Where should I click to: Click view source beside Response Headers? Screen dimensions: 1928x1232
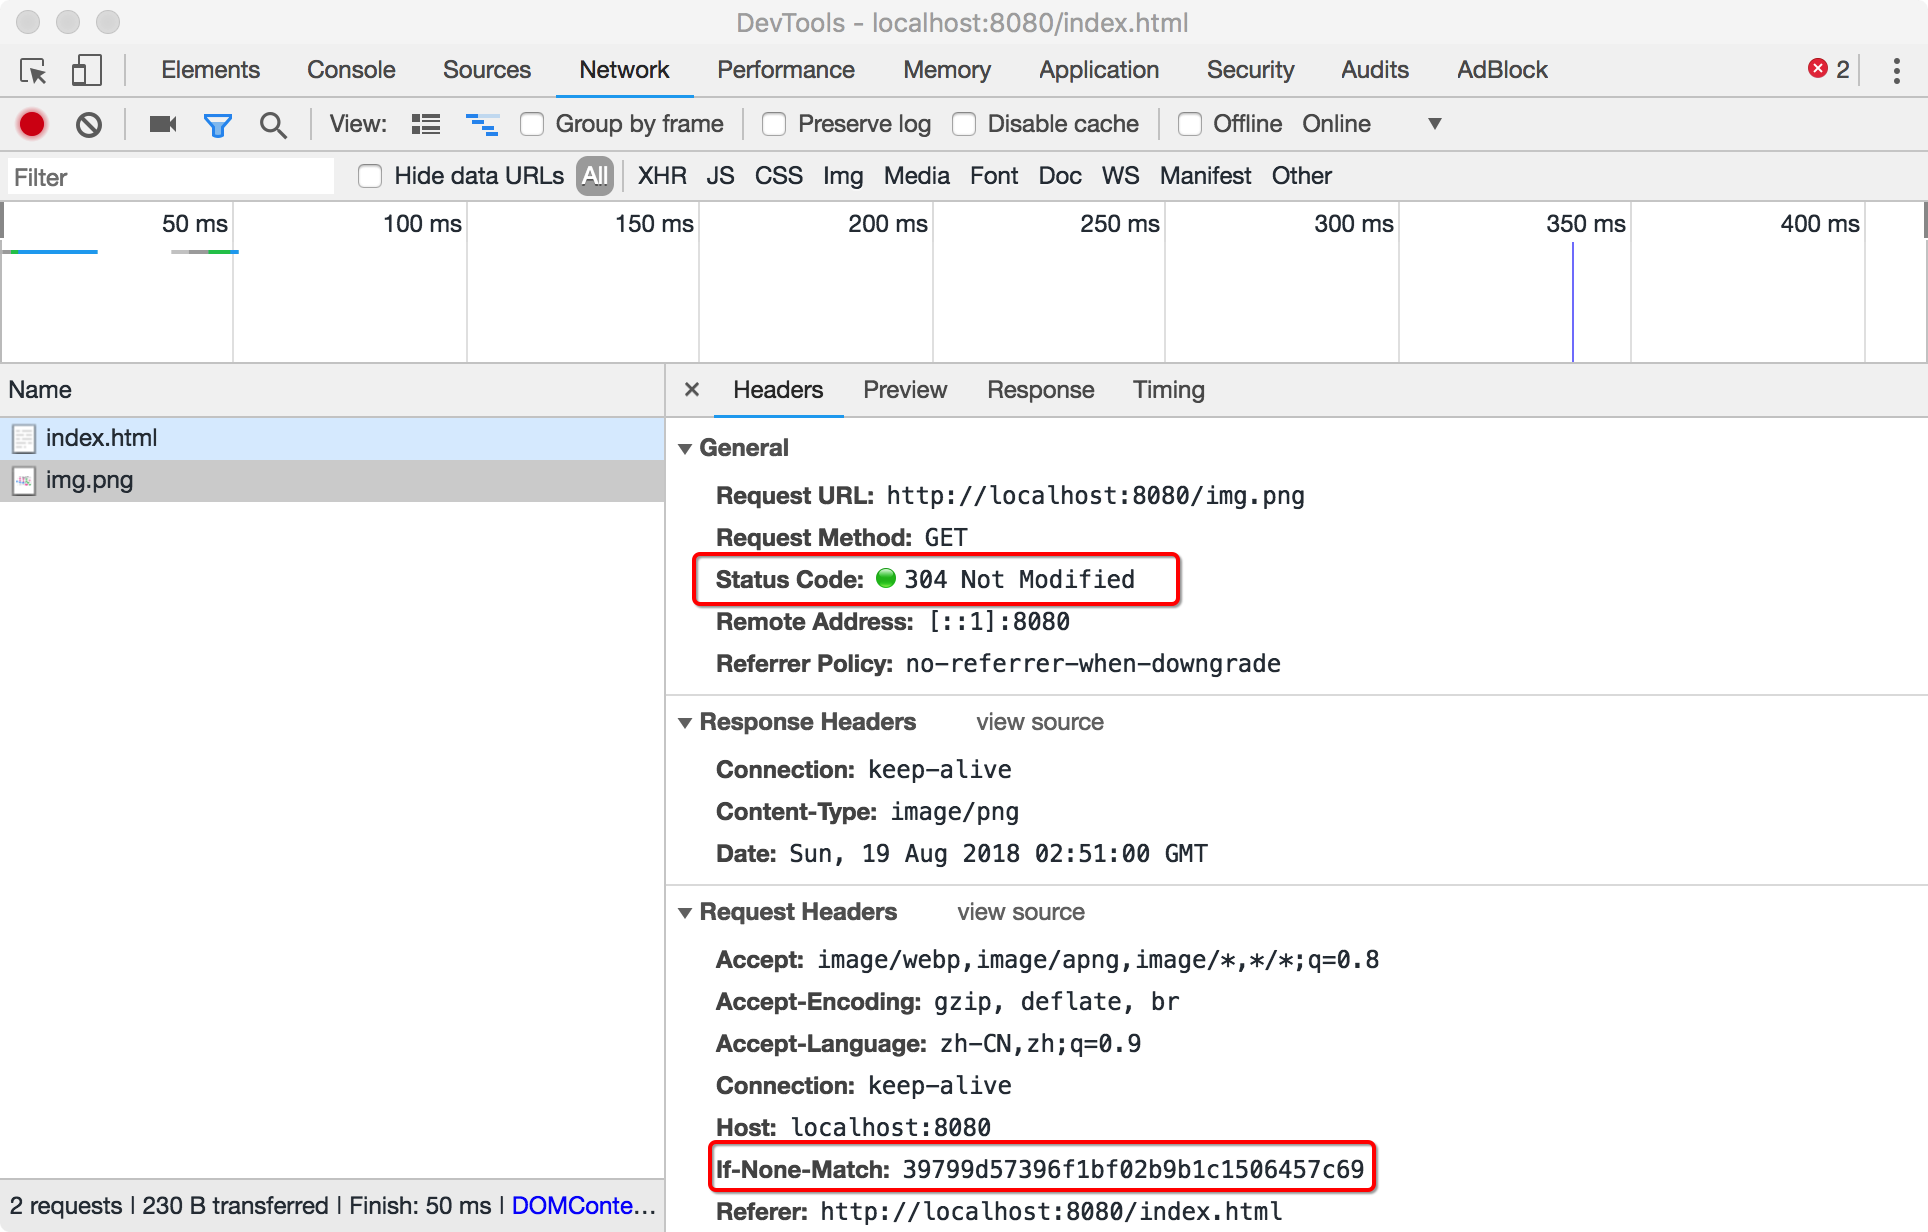(x=1039, y=722)
